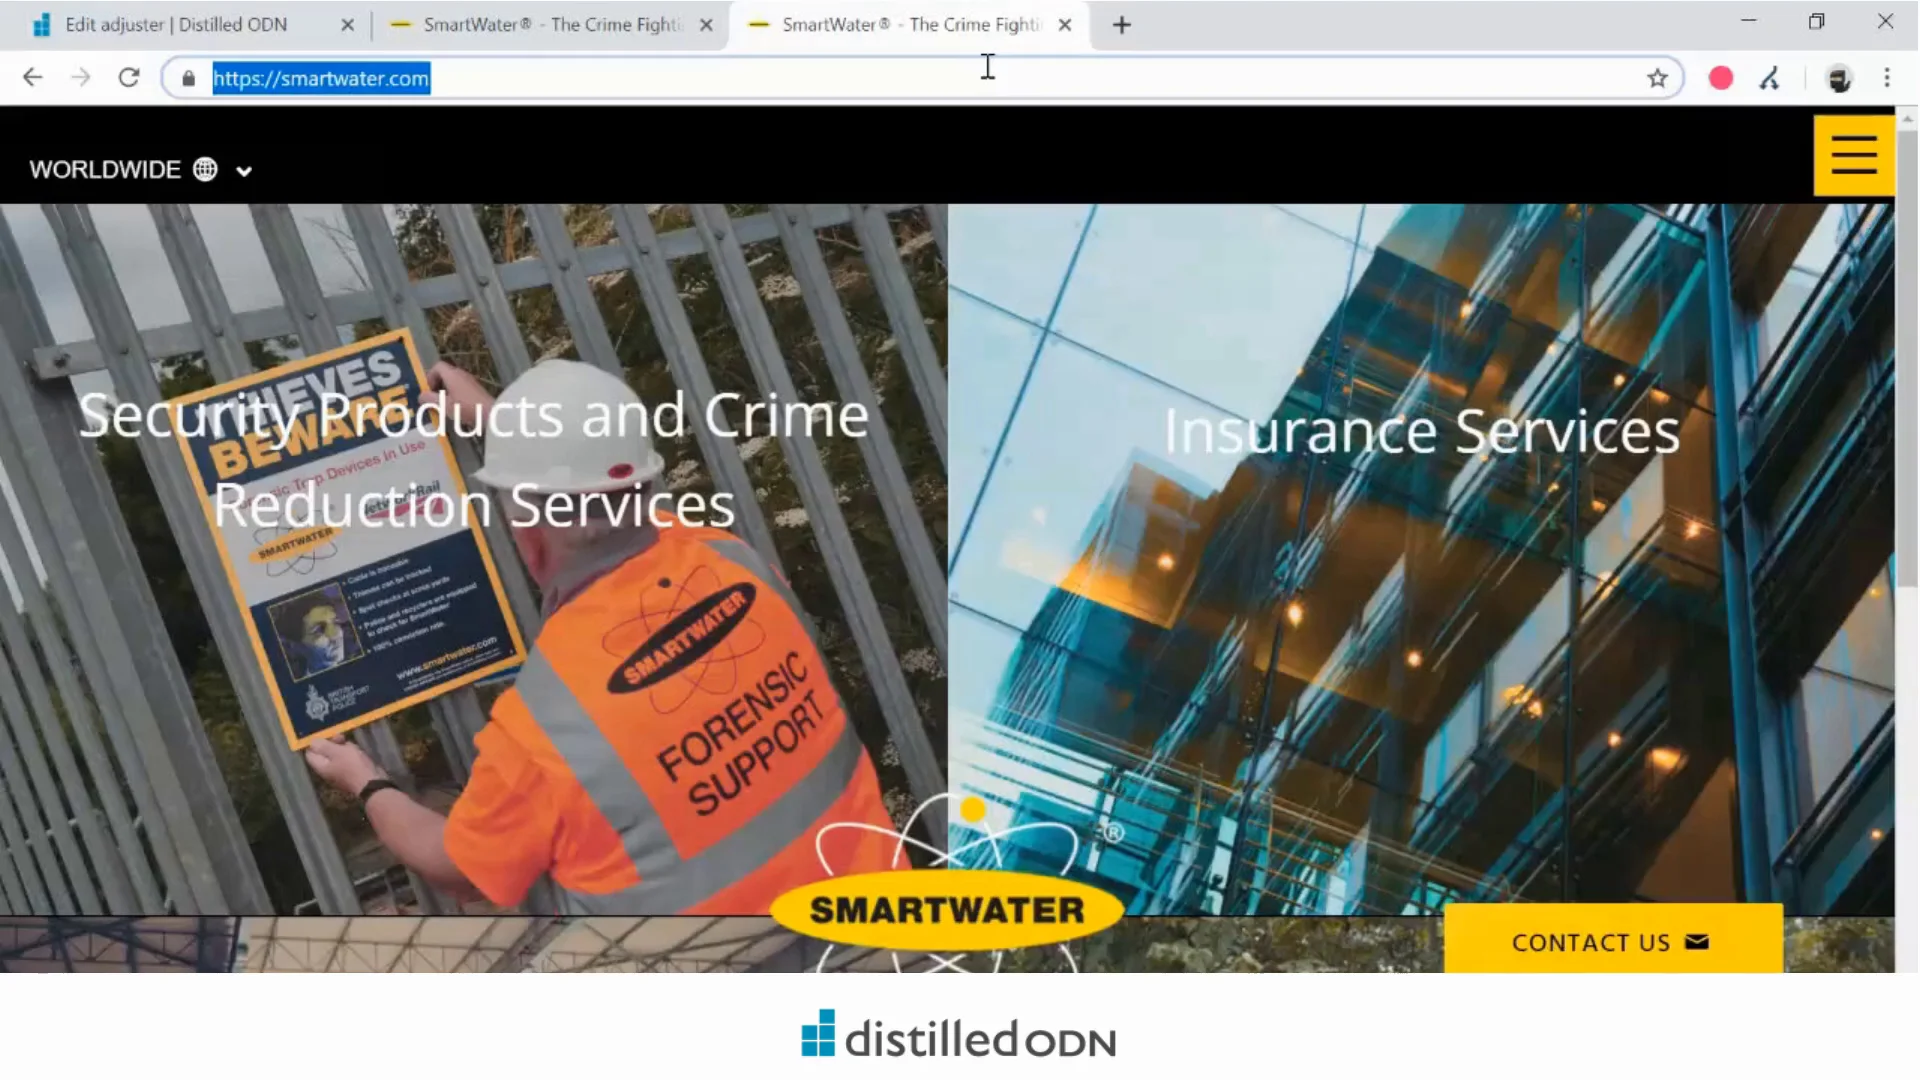Click the black stylus extension icon
The image size is (1920, 1080).
(x=1769, y=78)
